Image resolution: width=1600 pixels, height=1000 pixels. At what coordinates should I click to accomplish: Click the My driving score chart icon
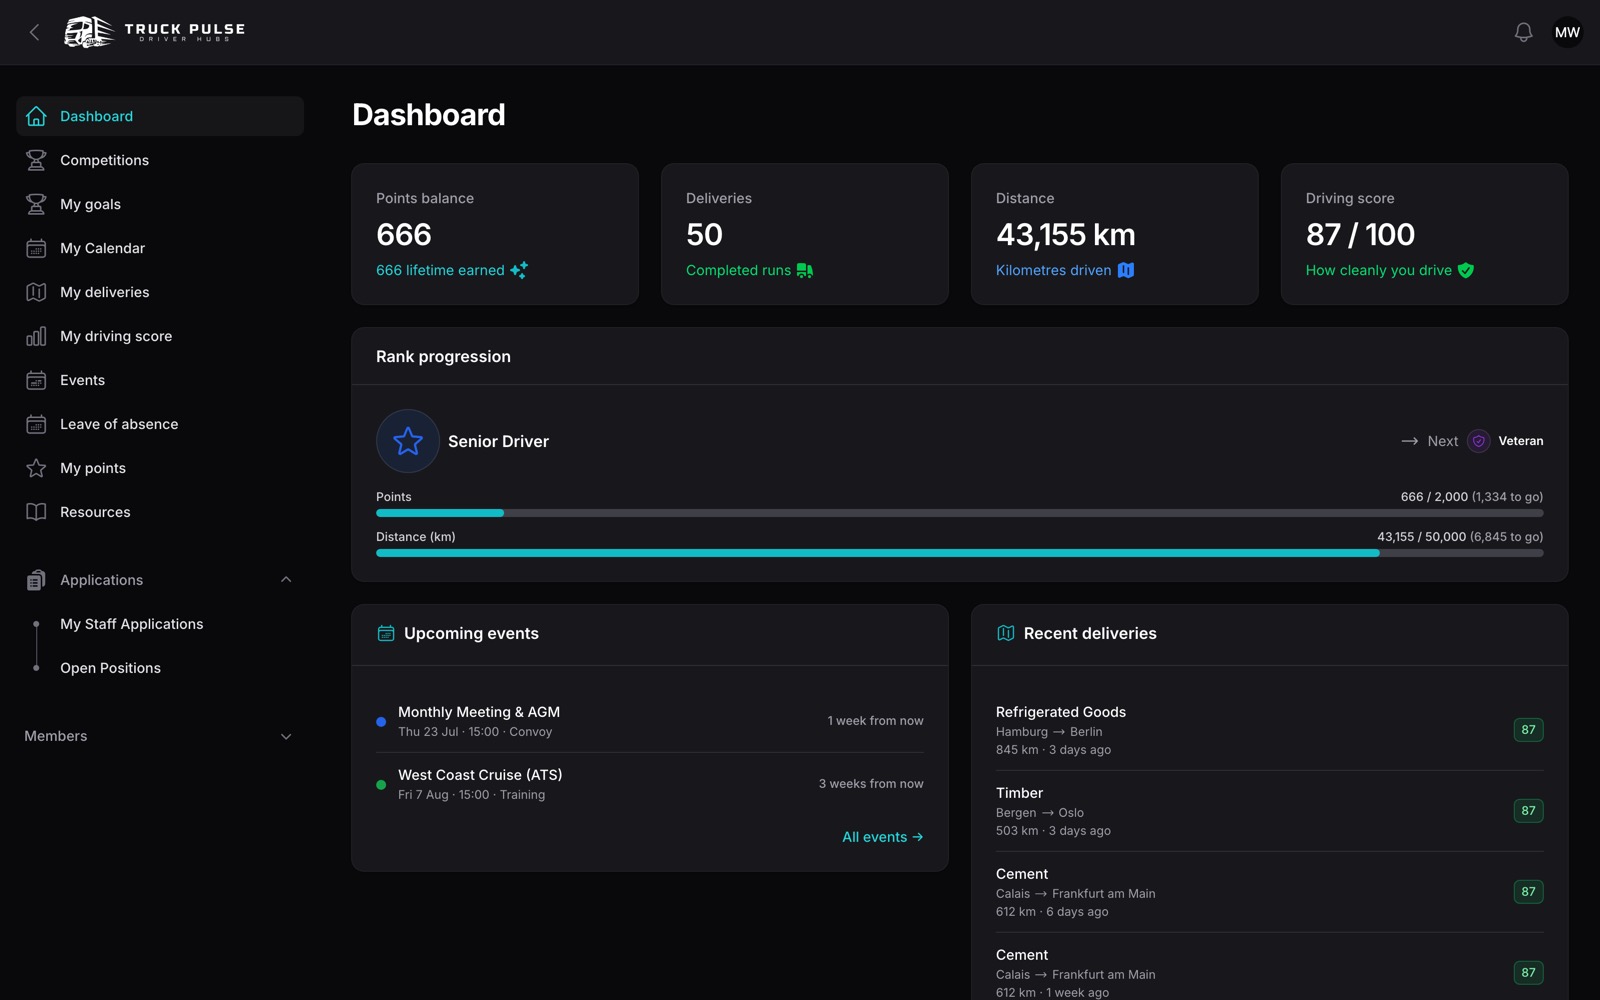(x=36, y=336)
